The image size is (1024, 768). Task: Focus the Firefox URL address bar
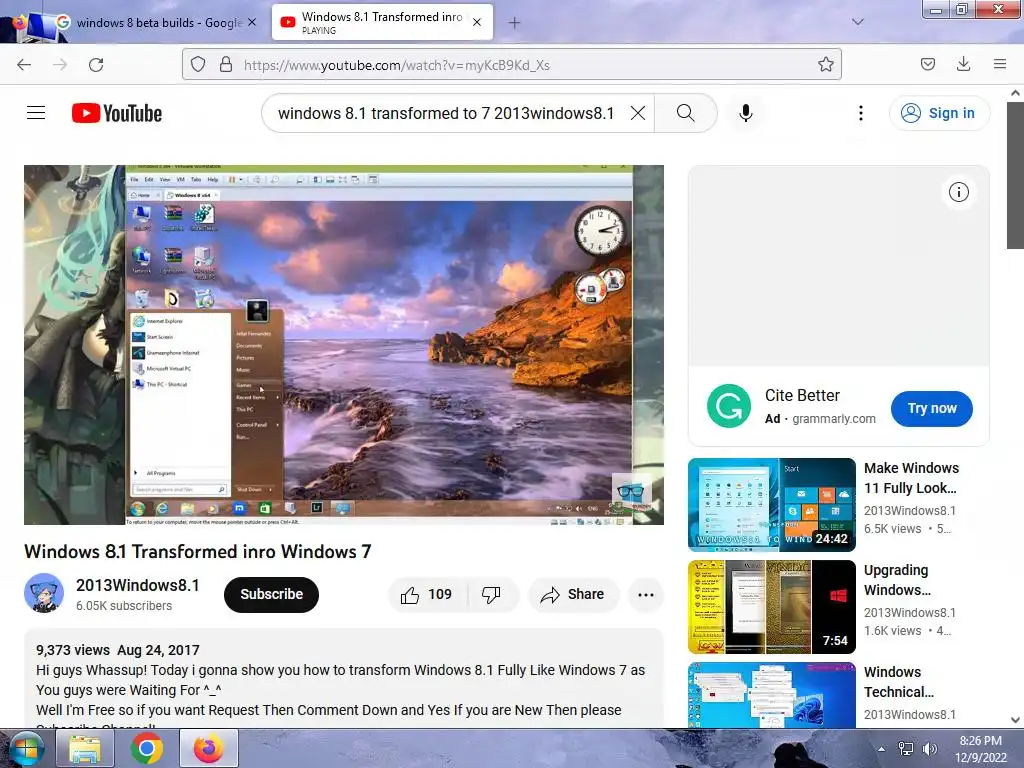pos(511,65)
